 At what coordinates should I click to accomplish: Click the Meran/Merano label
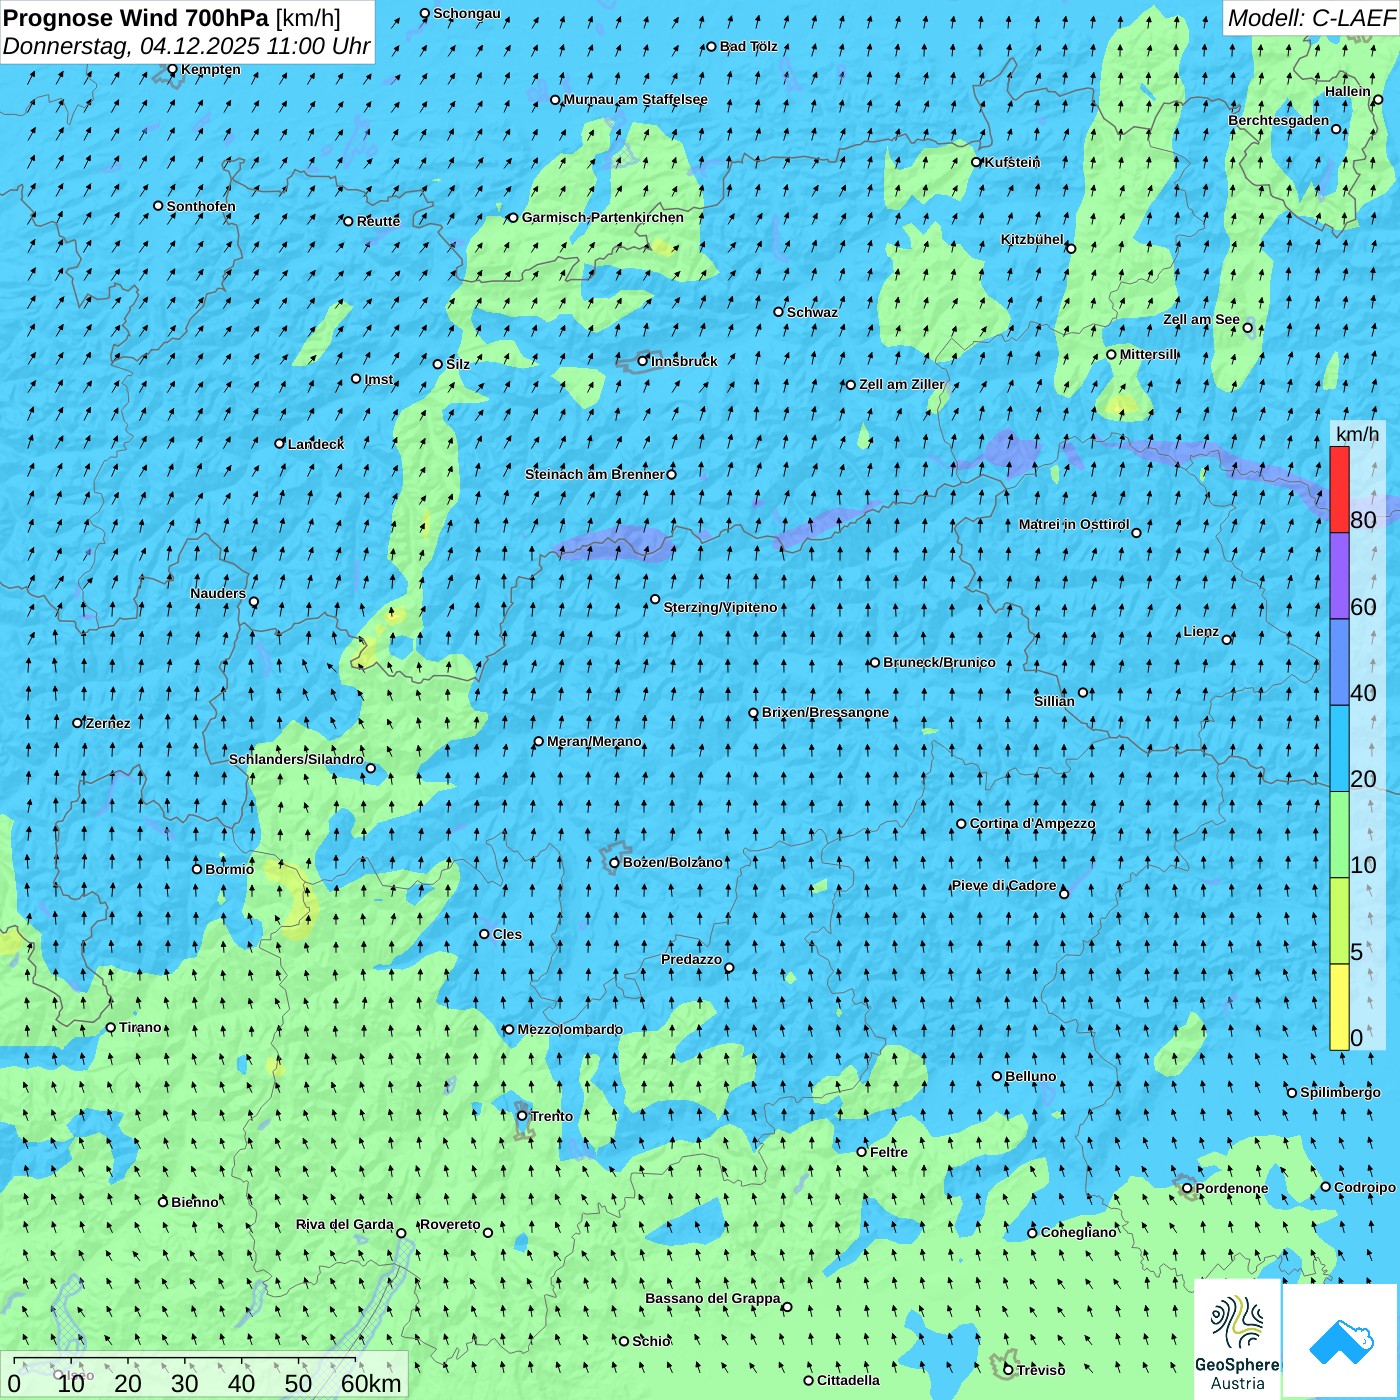click(594, 741)
